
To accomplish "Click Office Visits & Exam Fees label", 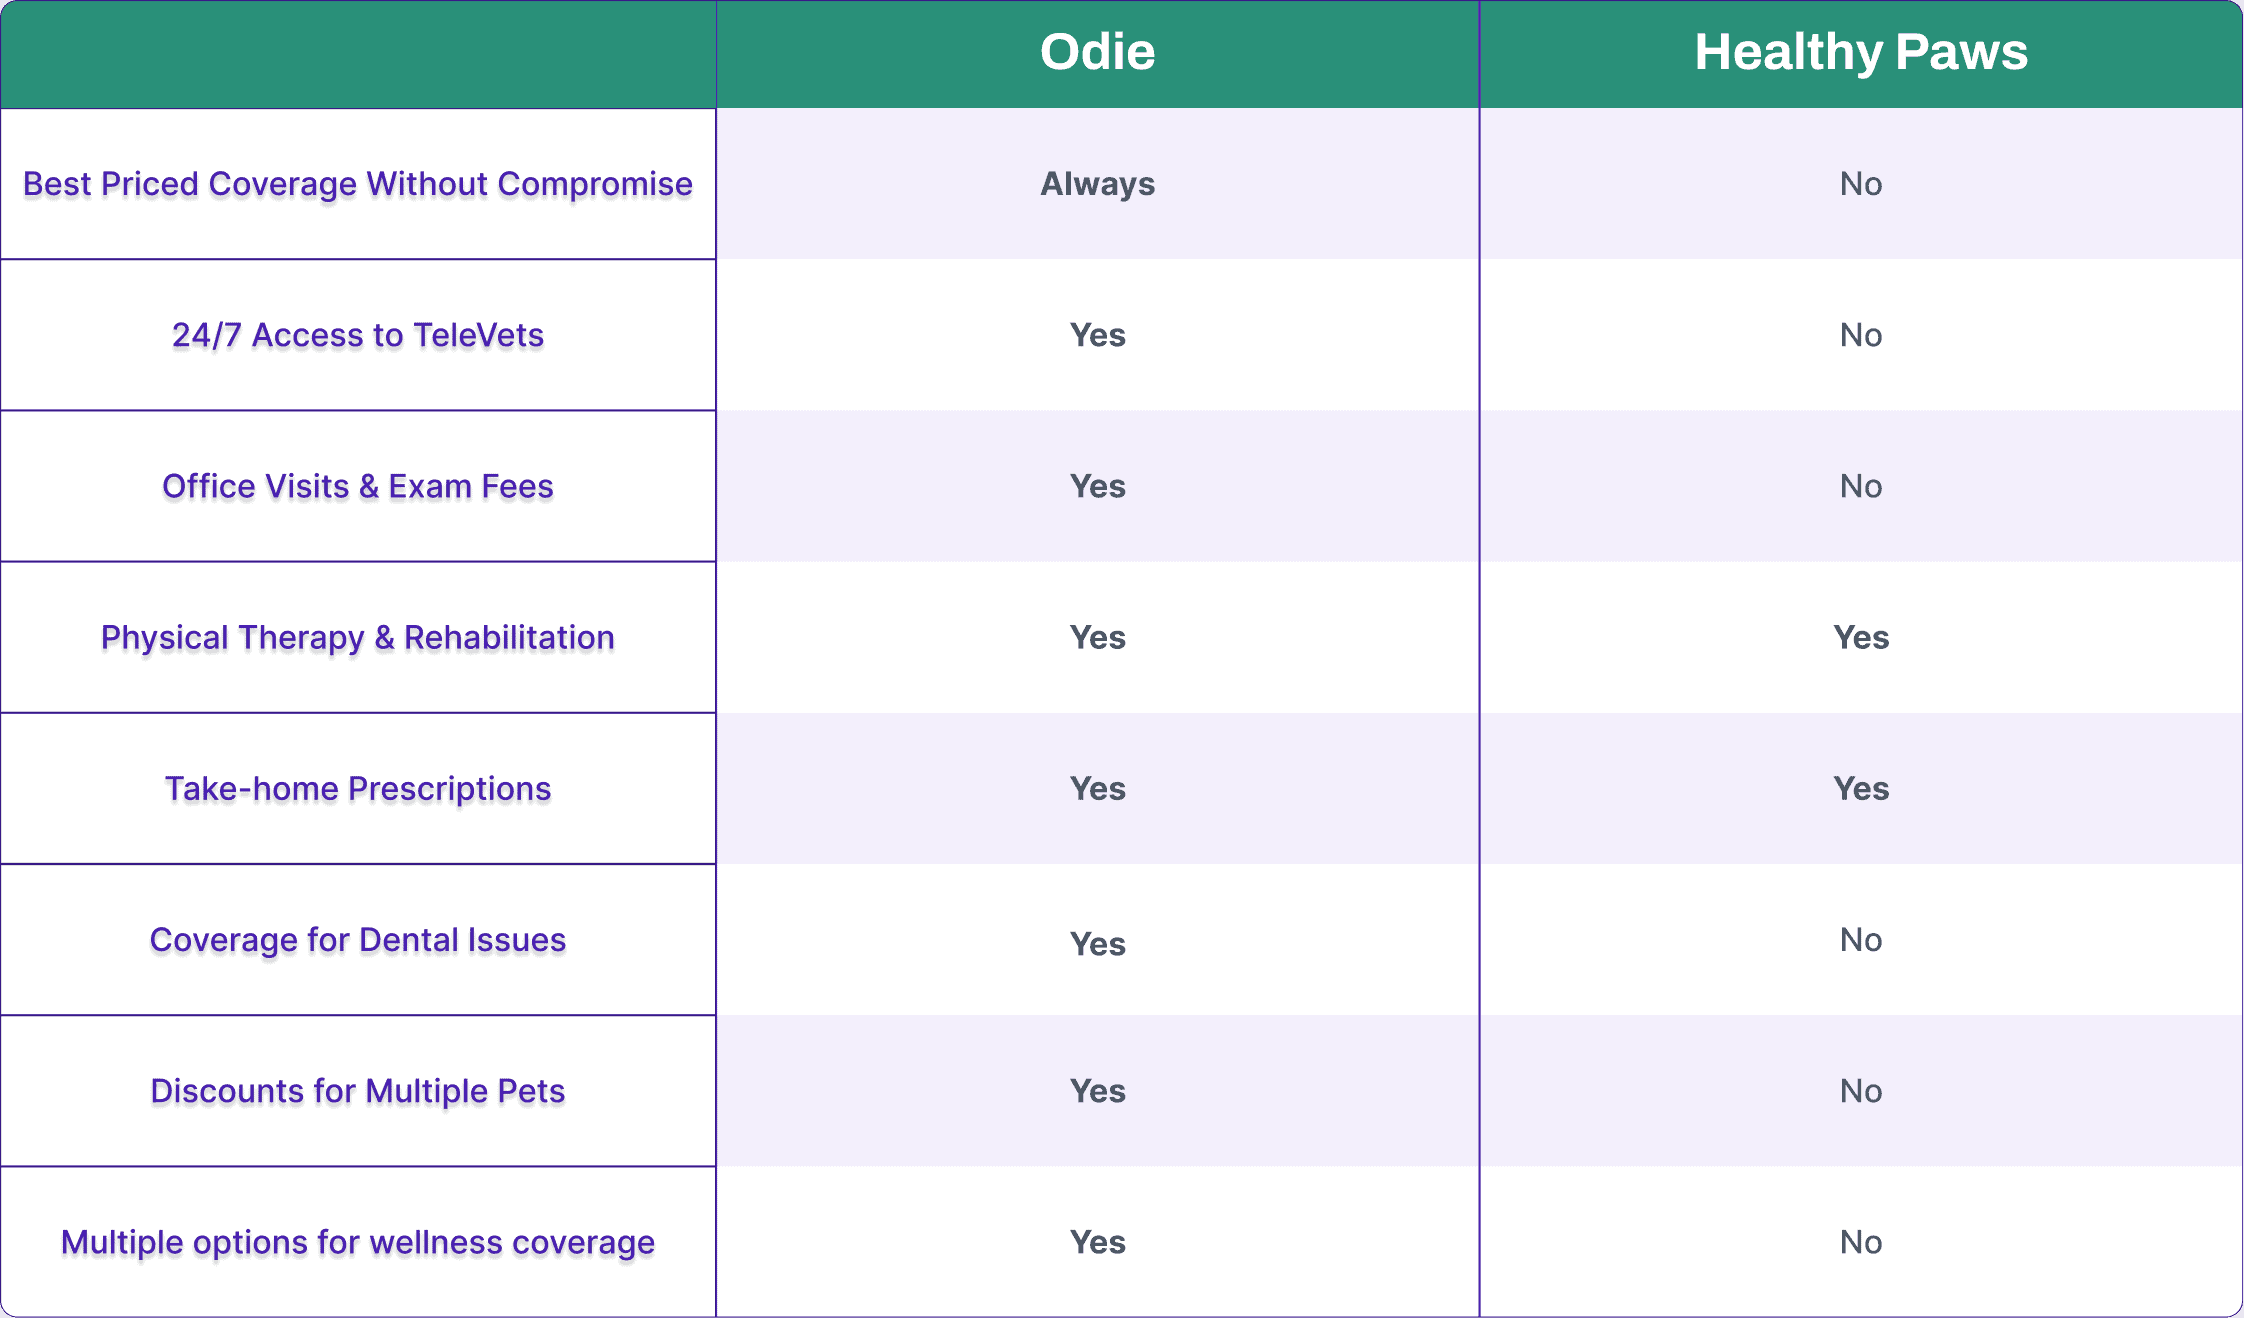I will pyautogui.click(x=358, y=486).
